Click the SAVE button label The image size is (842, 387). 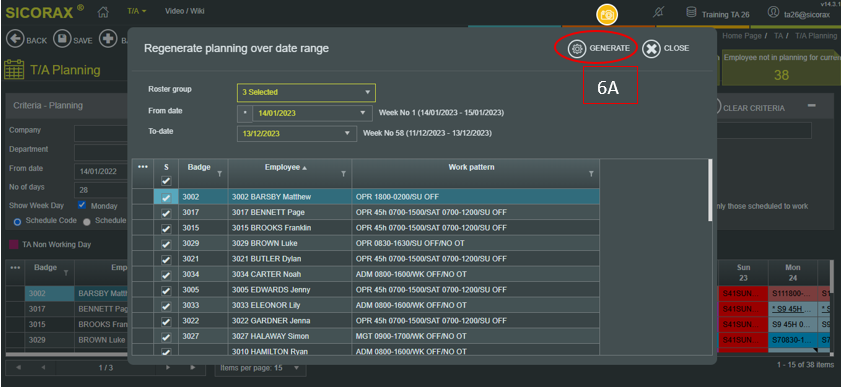click(x=83, y=41)
